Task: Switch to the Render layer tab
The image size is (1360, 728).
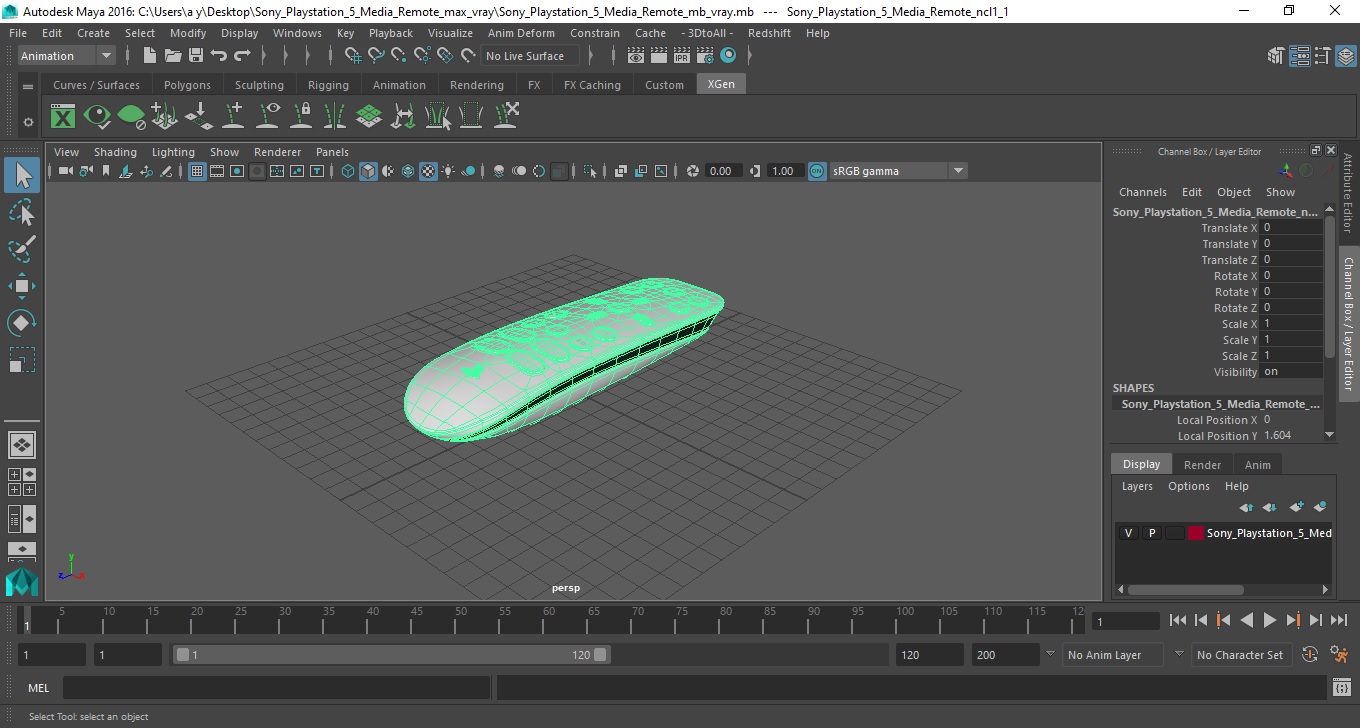Action: (1202, 465)
